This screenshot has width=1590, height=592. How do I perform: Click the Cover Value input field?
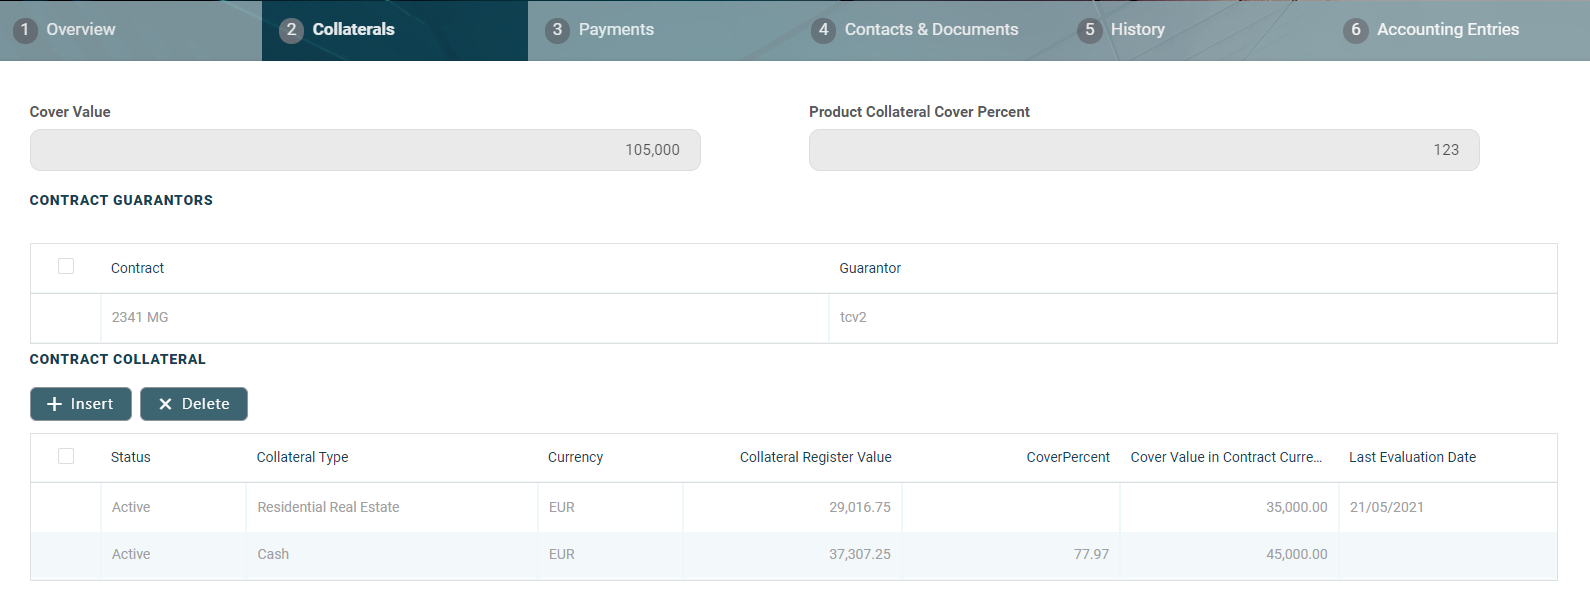click(x=365, y=150)
